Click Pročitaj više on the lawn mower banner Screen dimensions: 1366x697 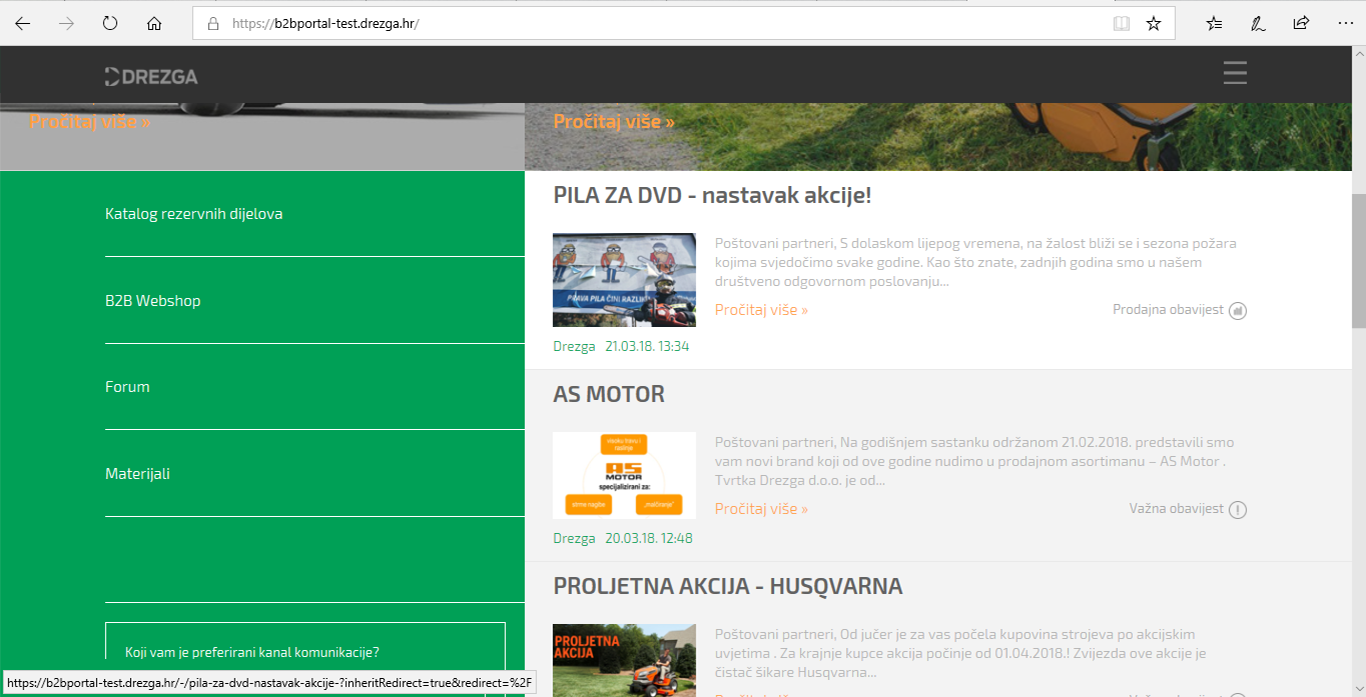[x=614, y=121]
